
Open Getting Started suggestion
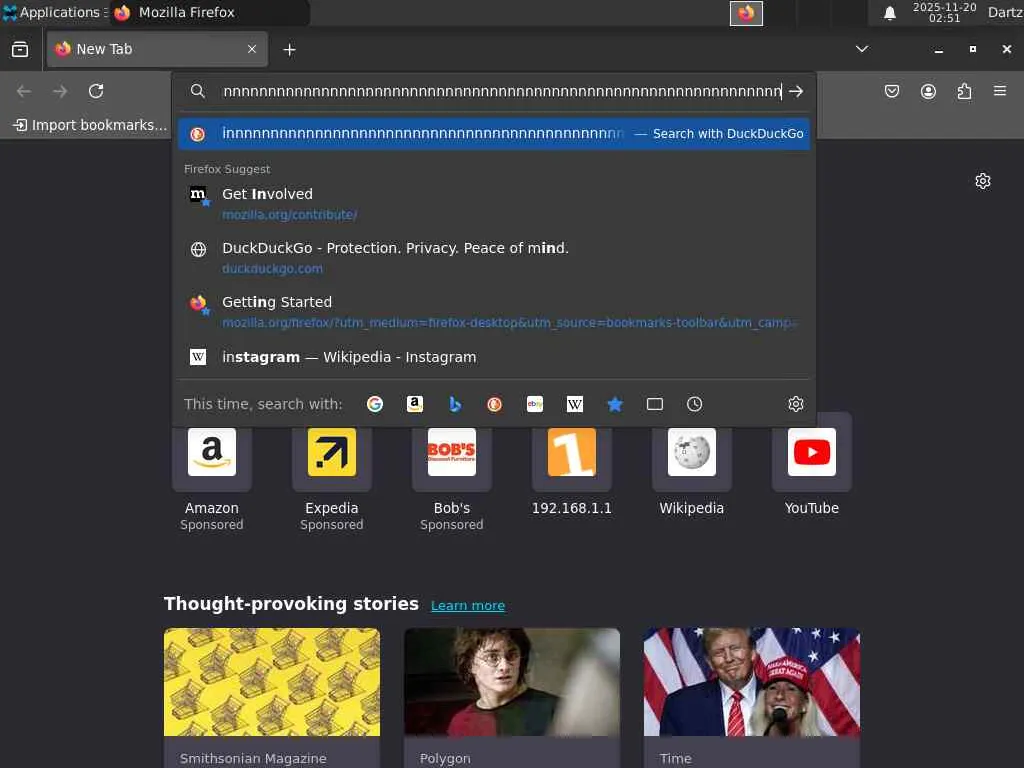tap(494, 312)
